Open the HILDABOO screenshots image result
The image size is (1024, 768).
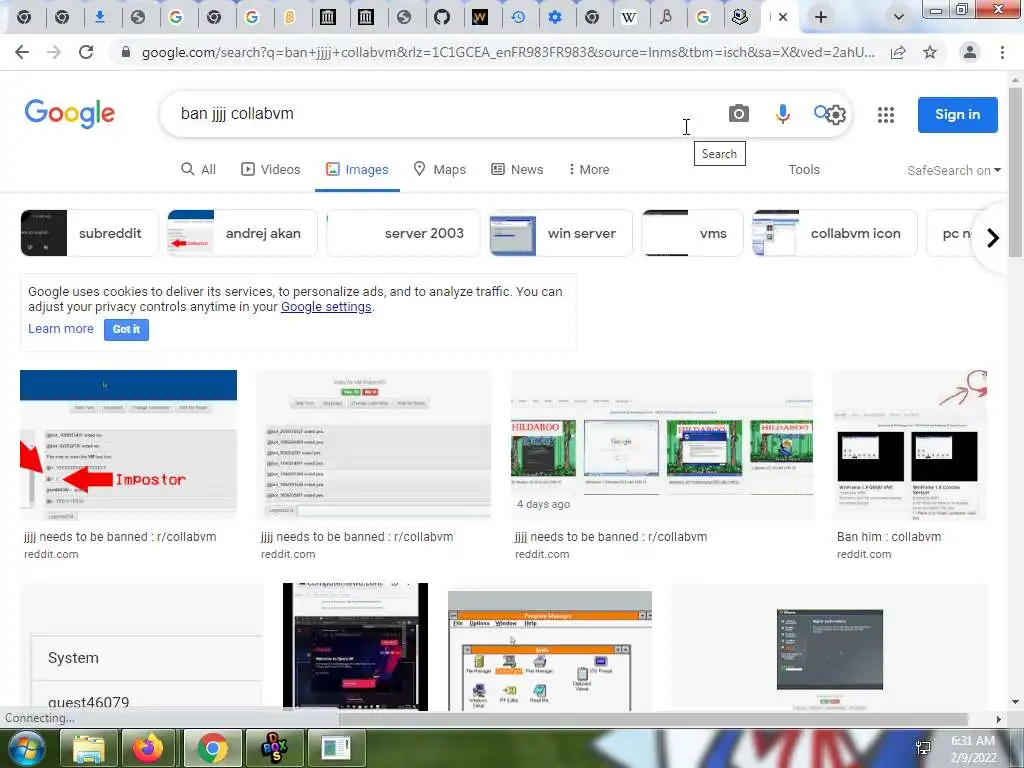pos(662,445)
